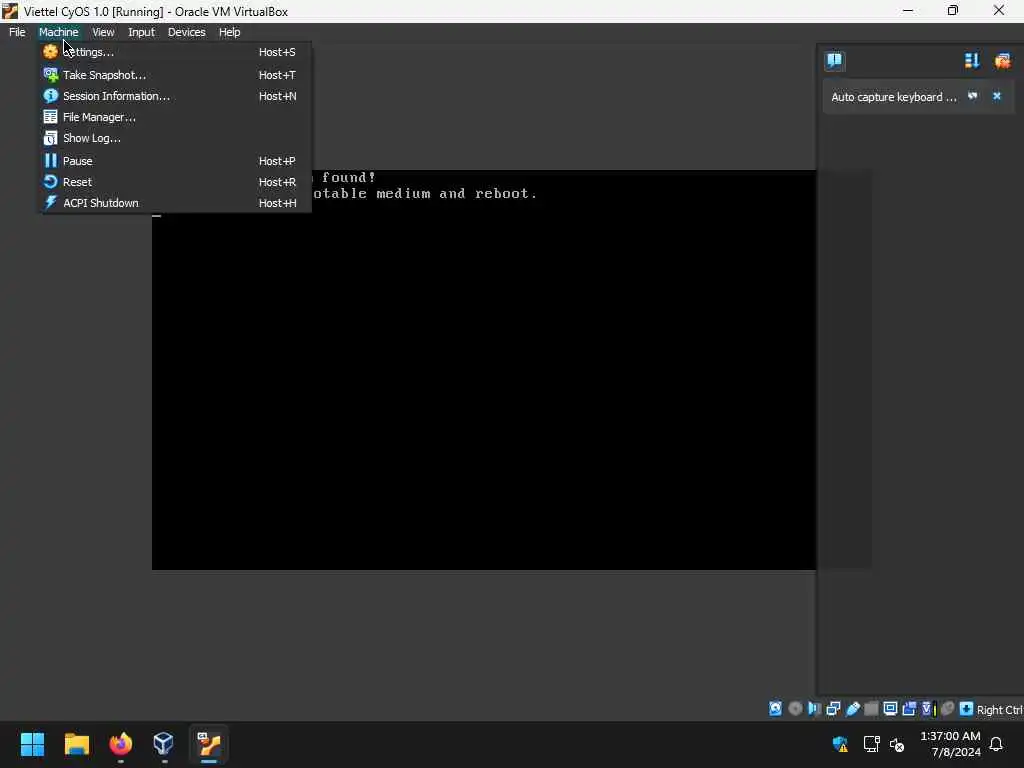1024x768 pixels.
Task: Pause the virtual machine from the menu
Action: click(x=174, y=161)
